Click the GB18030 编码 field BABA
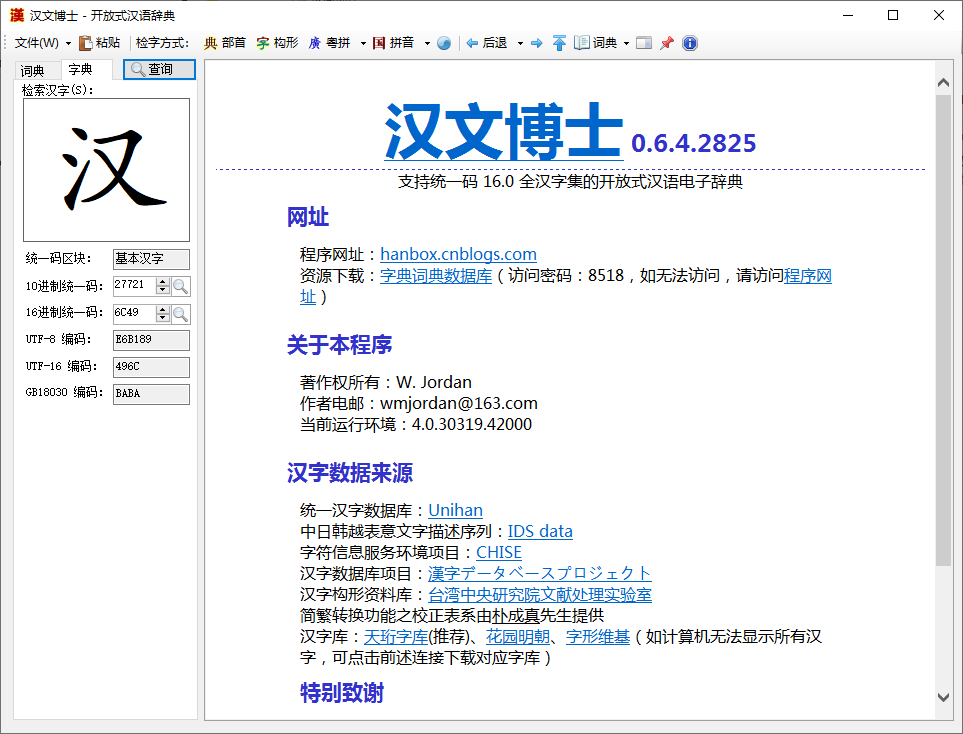This screenshot has height=734, width=963. coord(151,394)
